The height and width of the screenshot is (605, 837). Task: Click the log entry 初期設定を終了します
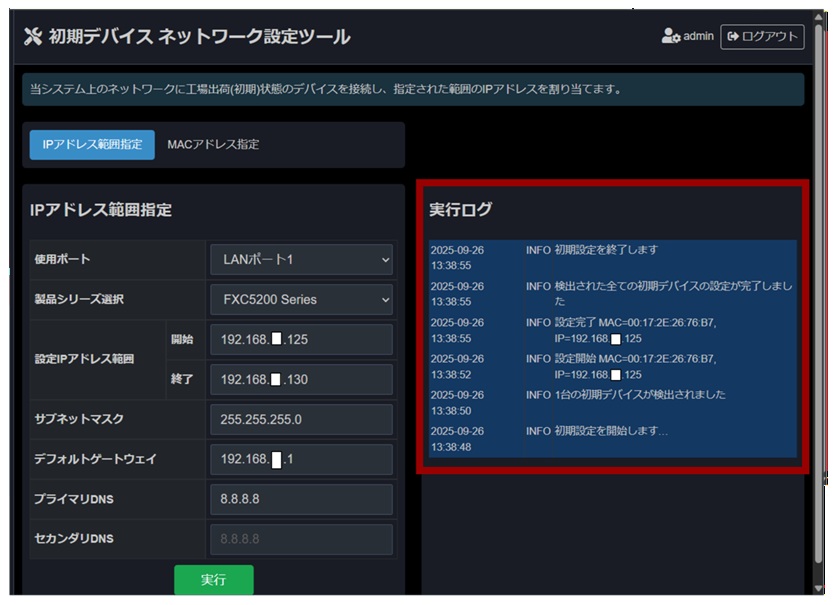click(x=606, y=250)
